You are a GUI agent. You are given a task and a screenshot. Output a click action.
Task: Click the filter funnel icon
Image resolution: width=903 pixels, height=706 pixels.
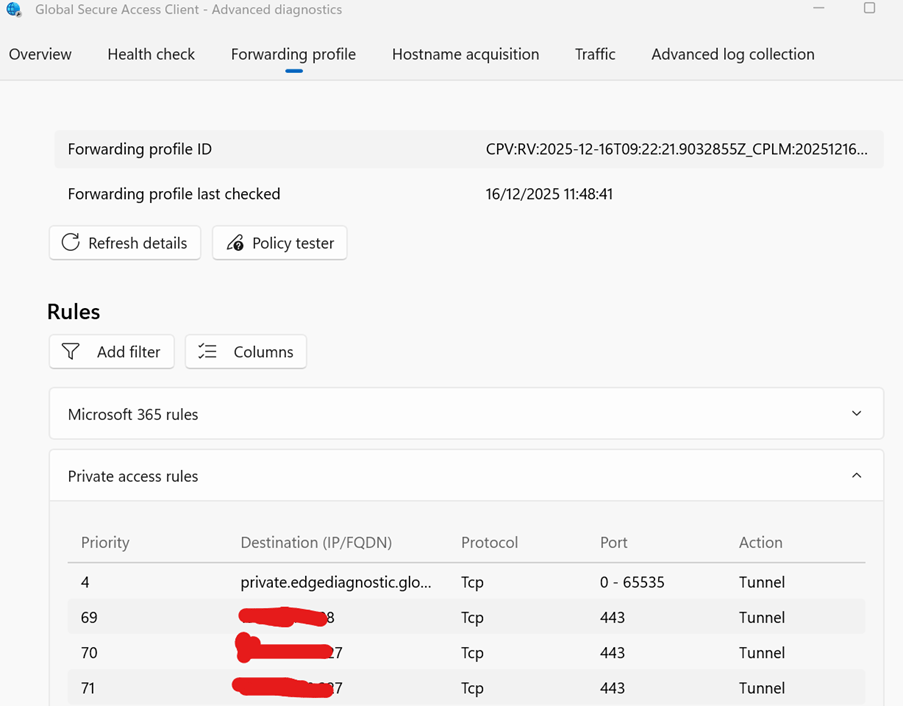pos(71,352)
